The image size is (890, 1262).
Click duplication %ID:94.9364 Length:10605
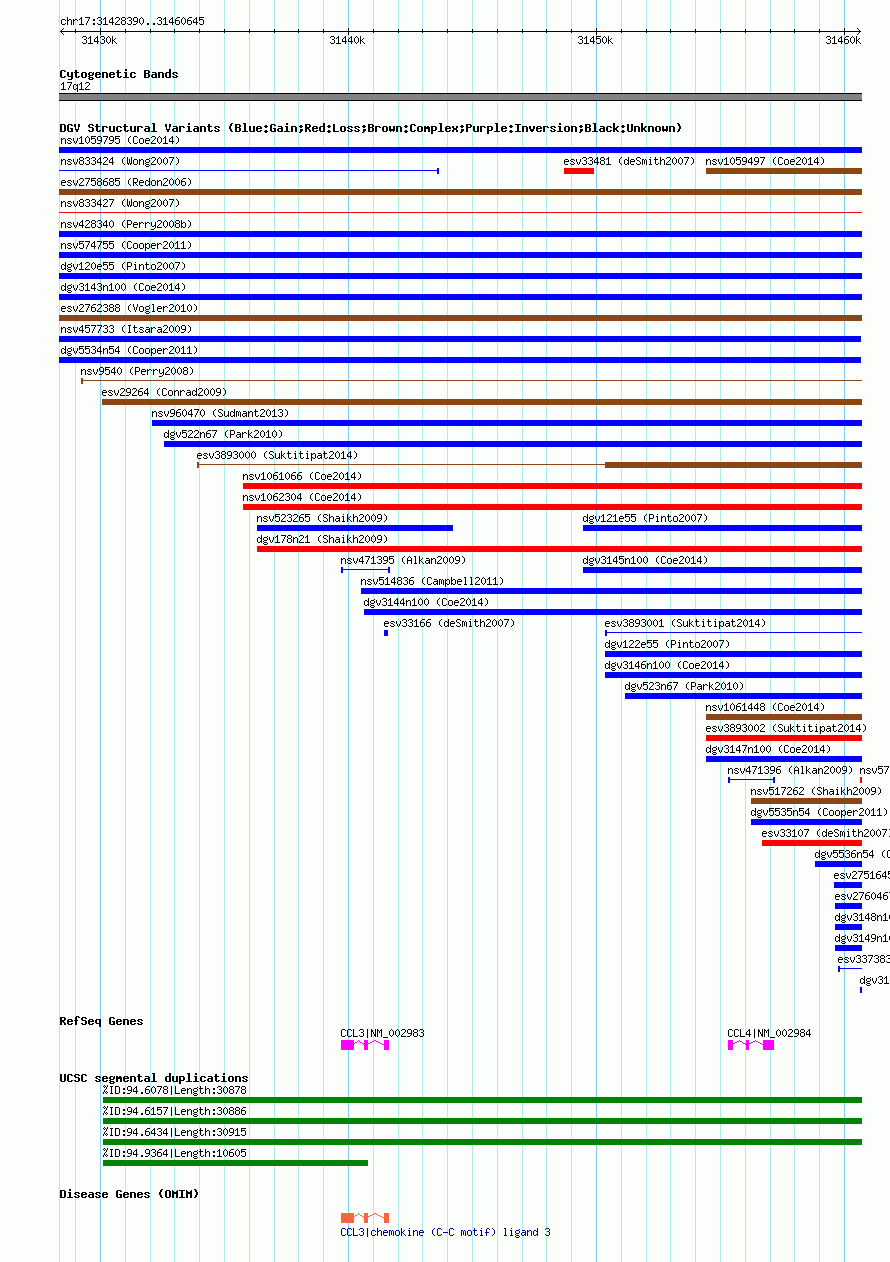pyautogui.click(x=175, y=1153)
